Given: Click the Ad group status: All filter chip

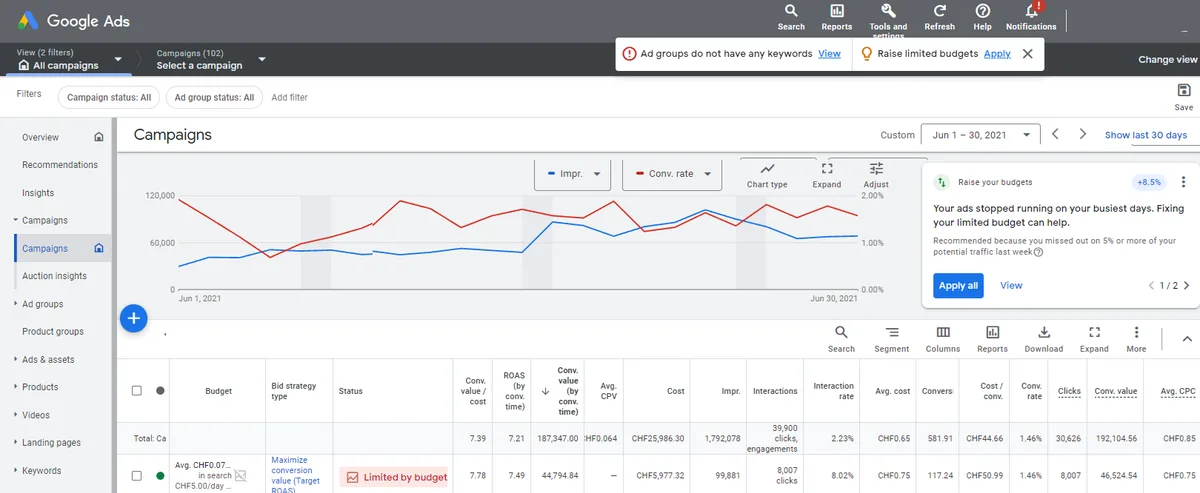Looking at the screenshot, I should coord(214,97).
